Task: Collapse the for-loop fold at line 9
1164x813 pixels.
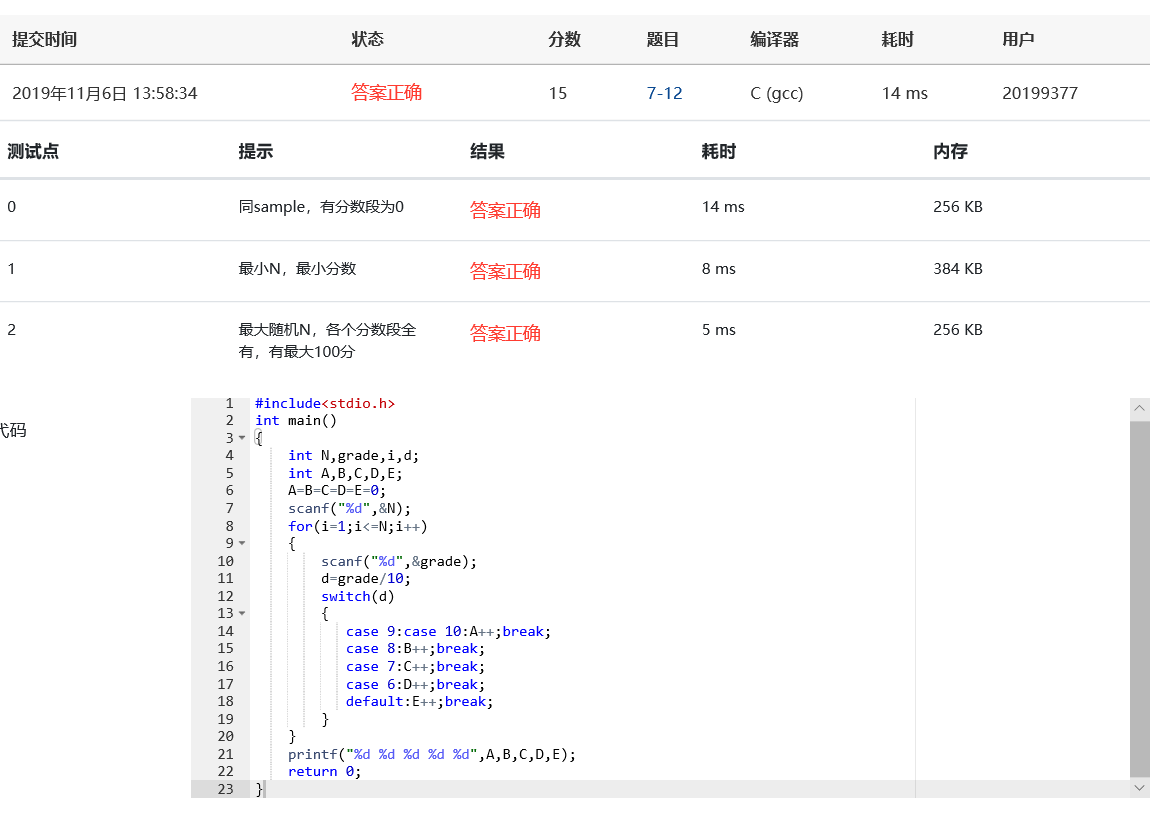Action: (242, 543)
